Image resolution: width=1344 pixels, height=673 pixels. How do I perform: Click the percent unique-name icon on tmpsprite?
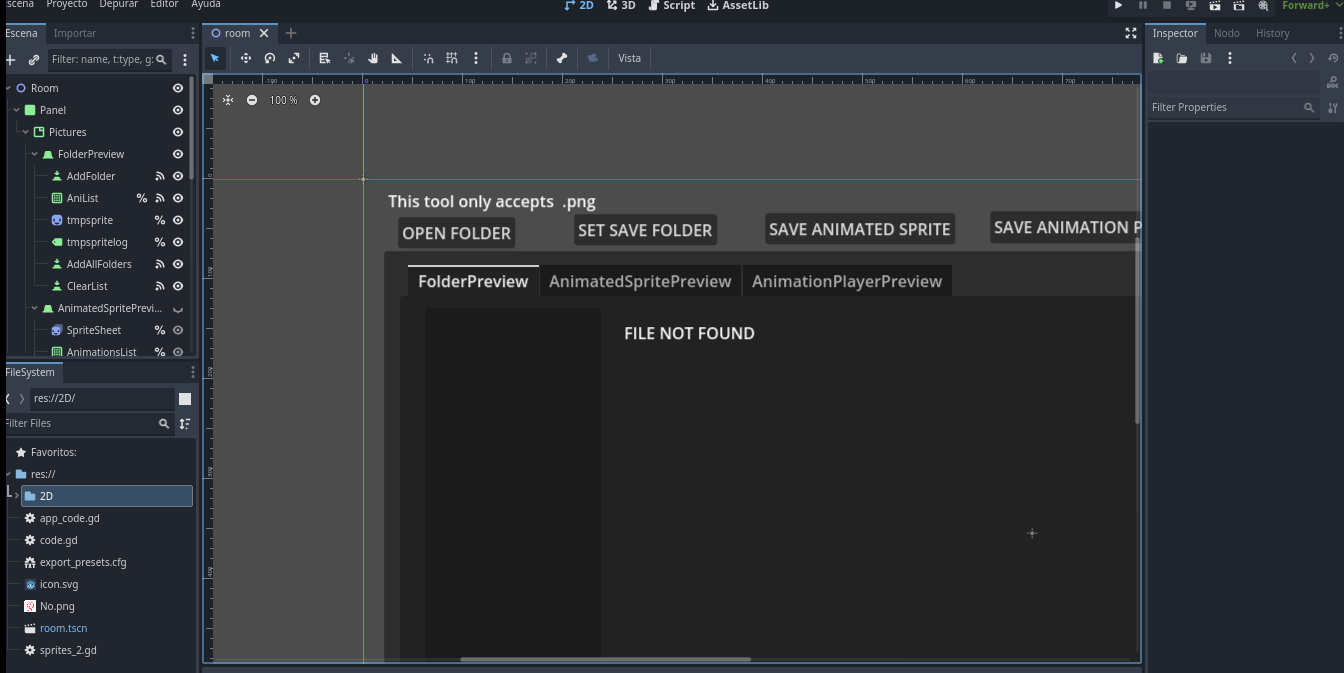(x=159, y=220)
